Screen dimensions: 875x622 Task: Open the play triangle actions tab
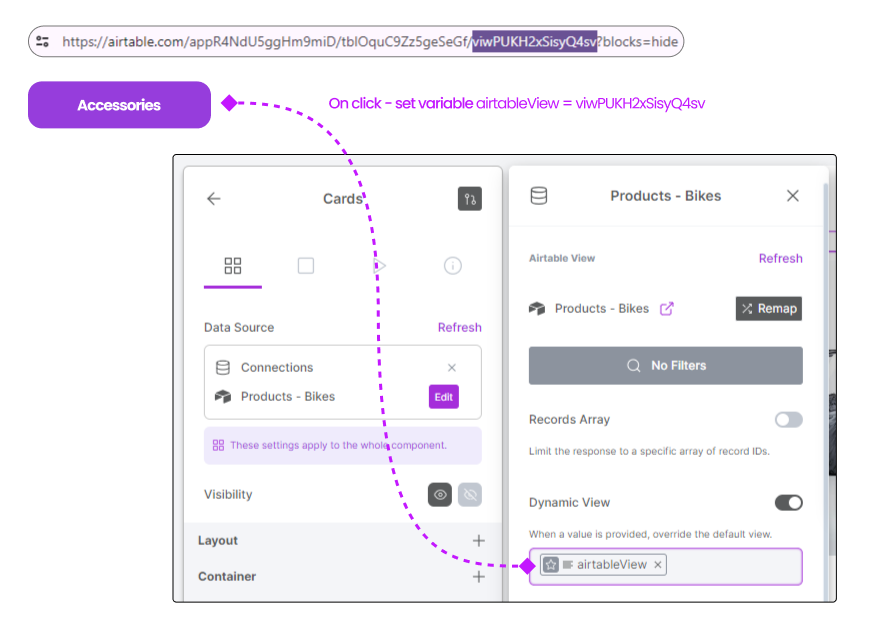[379, 266]
